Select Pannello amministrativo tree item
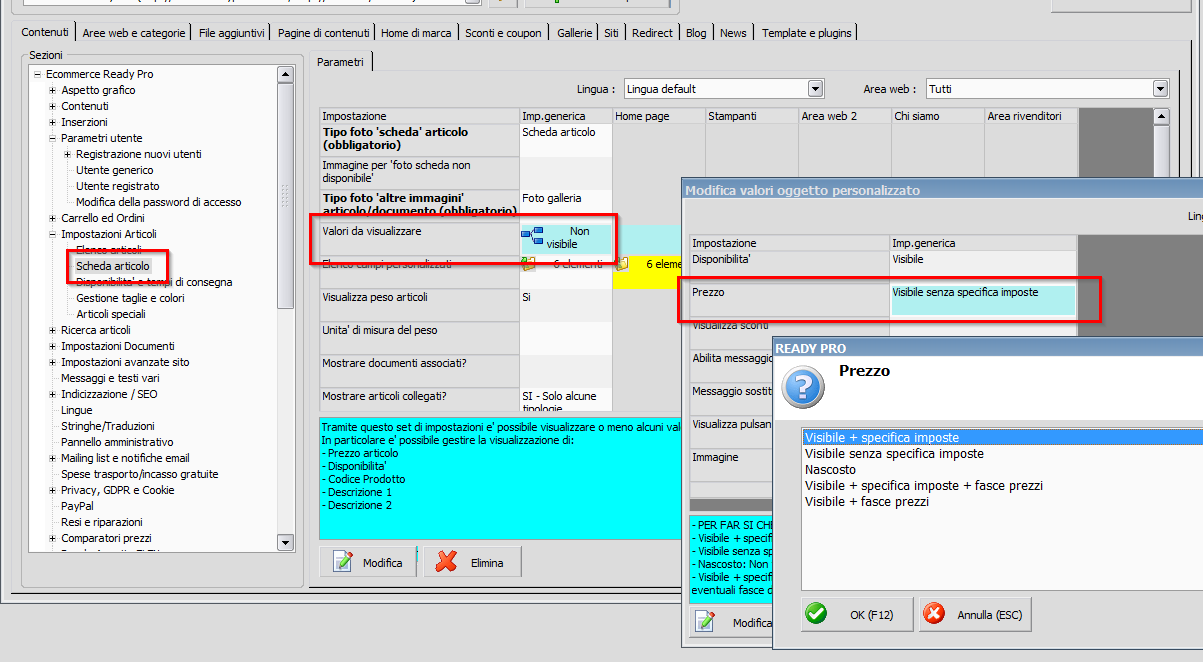Image resolution: width=1203 pixels, height=662 pixels. pyautogui.click(x=117, y=442)
